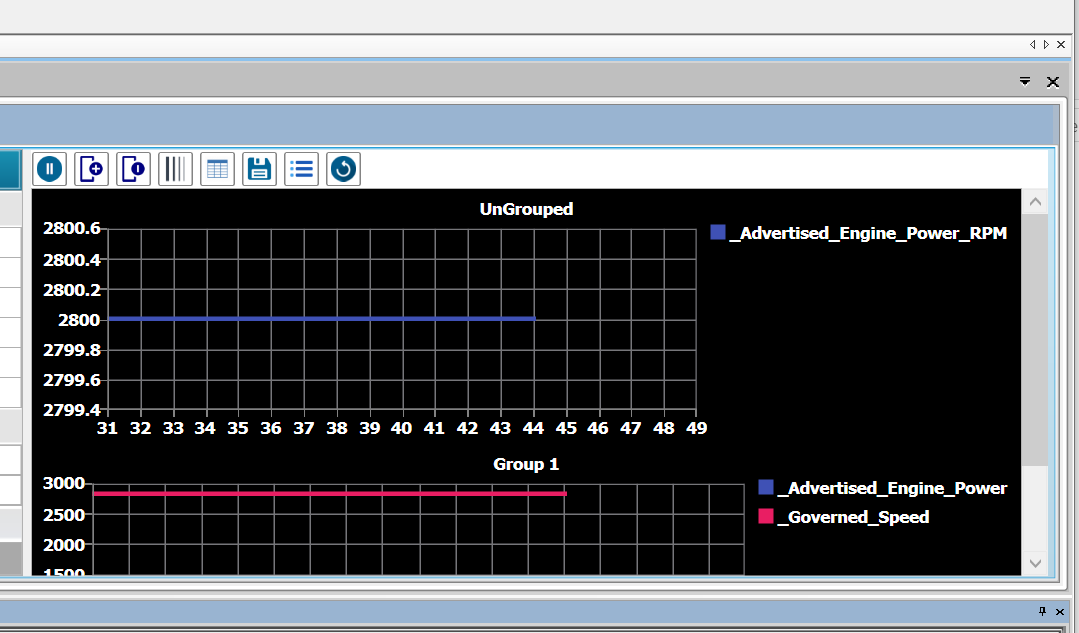The width and height of the screenshot is (1079, 633).
Task: Click the 31 x-axis tick label
Action: 107,428
